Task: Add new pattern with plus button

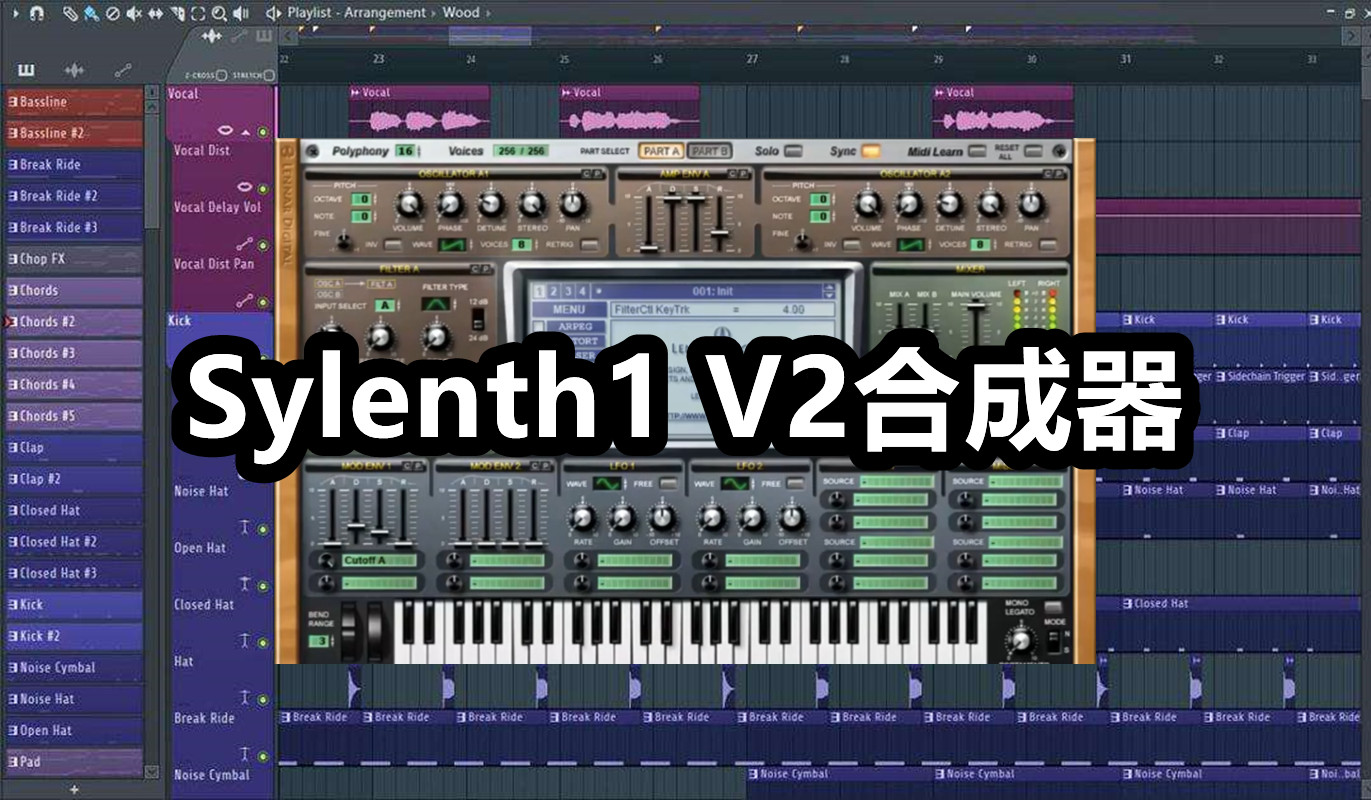Action: coord(74,790)
